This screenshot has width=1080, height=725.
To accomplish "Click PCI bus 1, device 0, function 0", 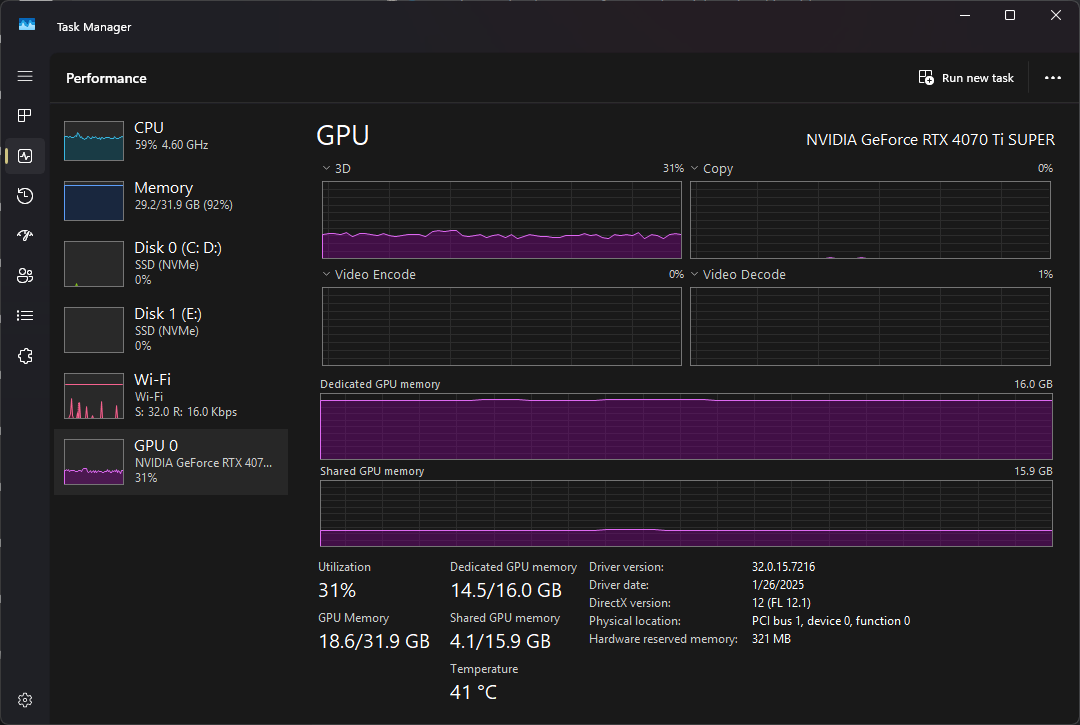I will (831, 620).
